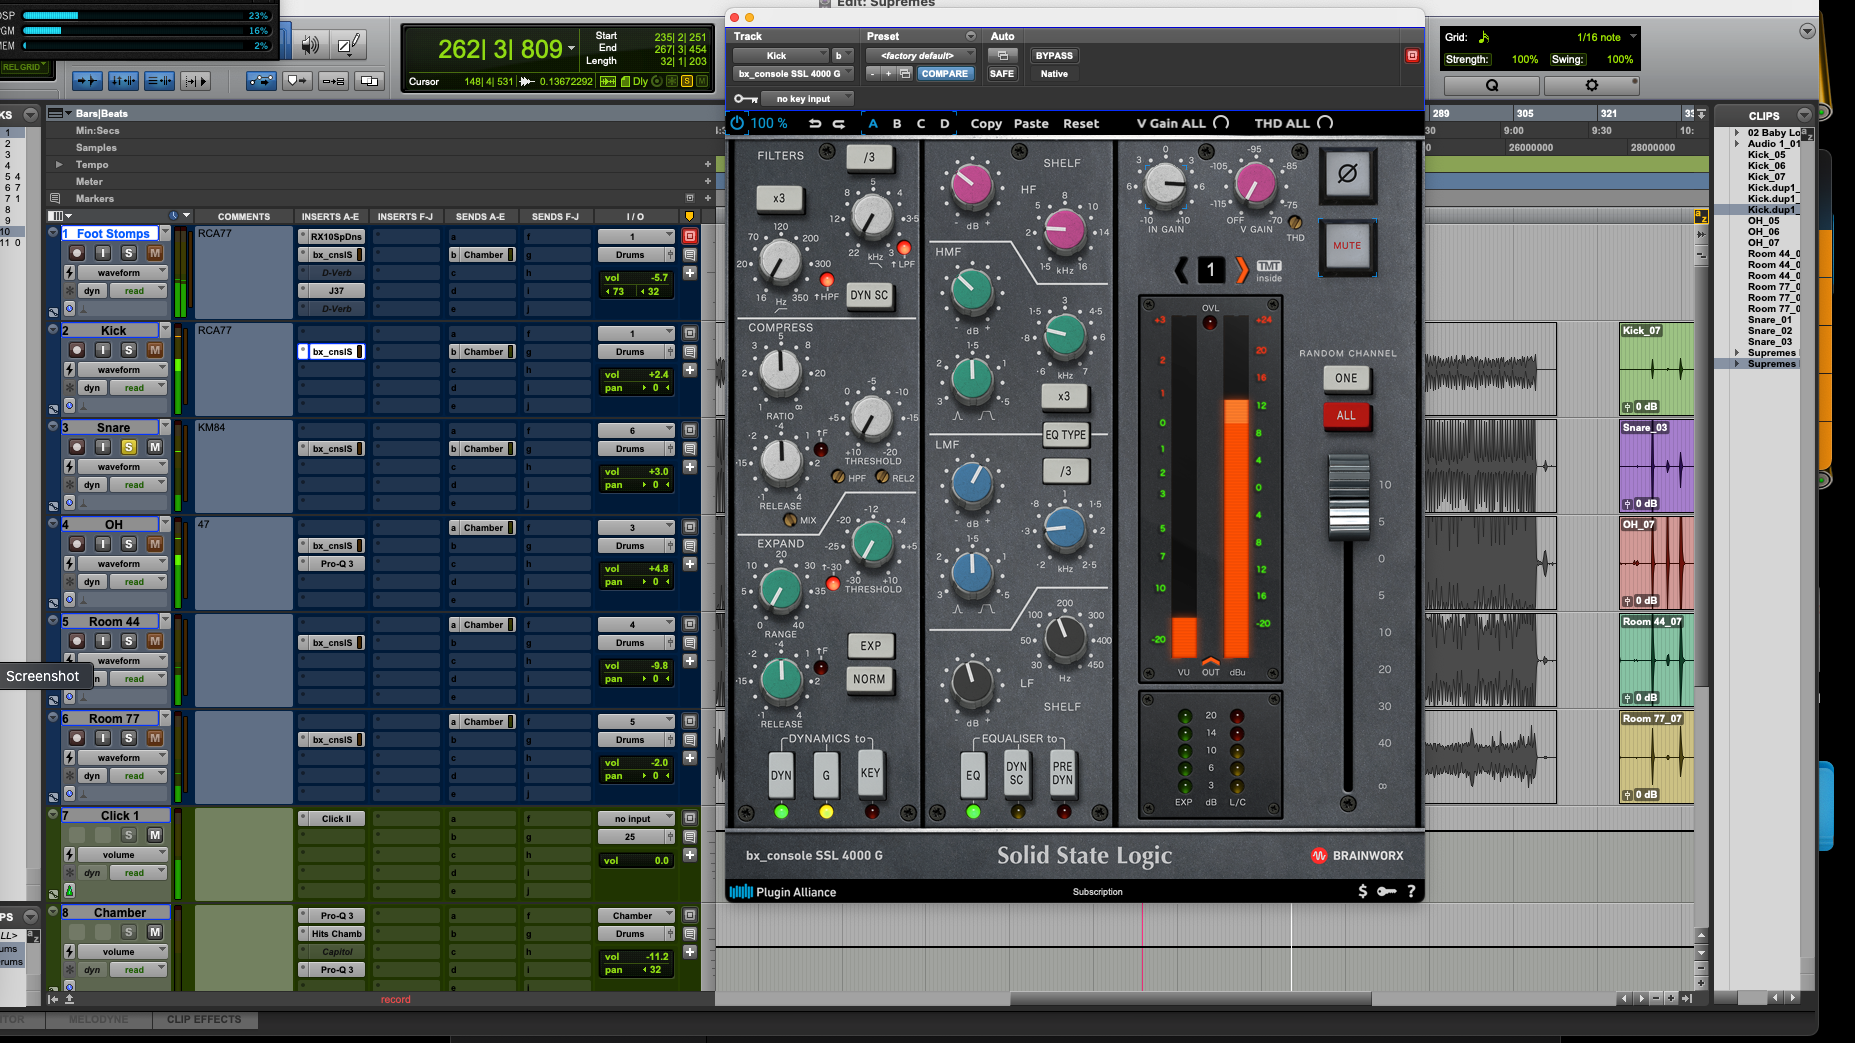Select plugin settings slot C
Viewport: 1855px width, 1043px height.
pyautogui.click(x=921, y=124)
